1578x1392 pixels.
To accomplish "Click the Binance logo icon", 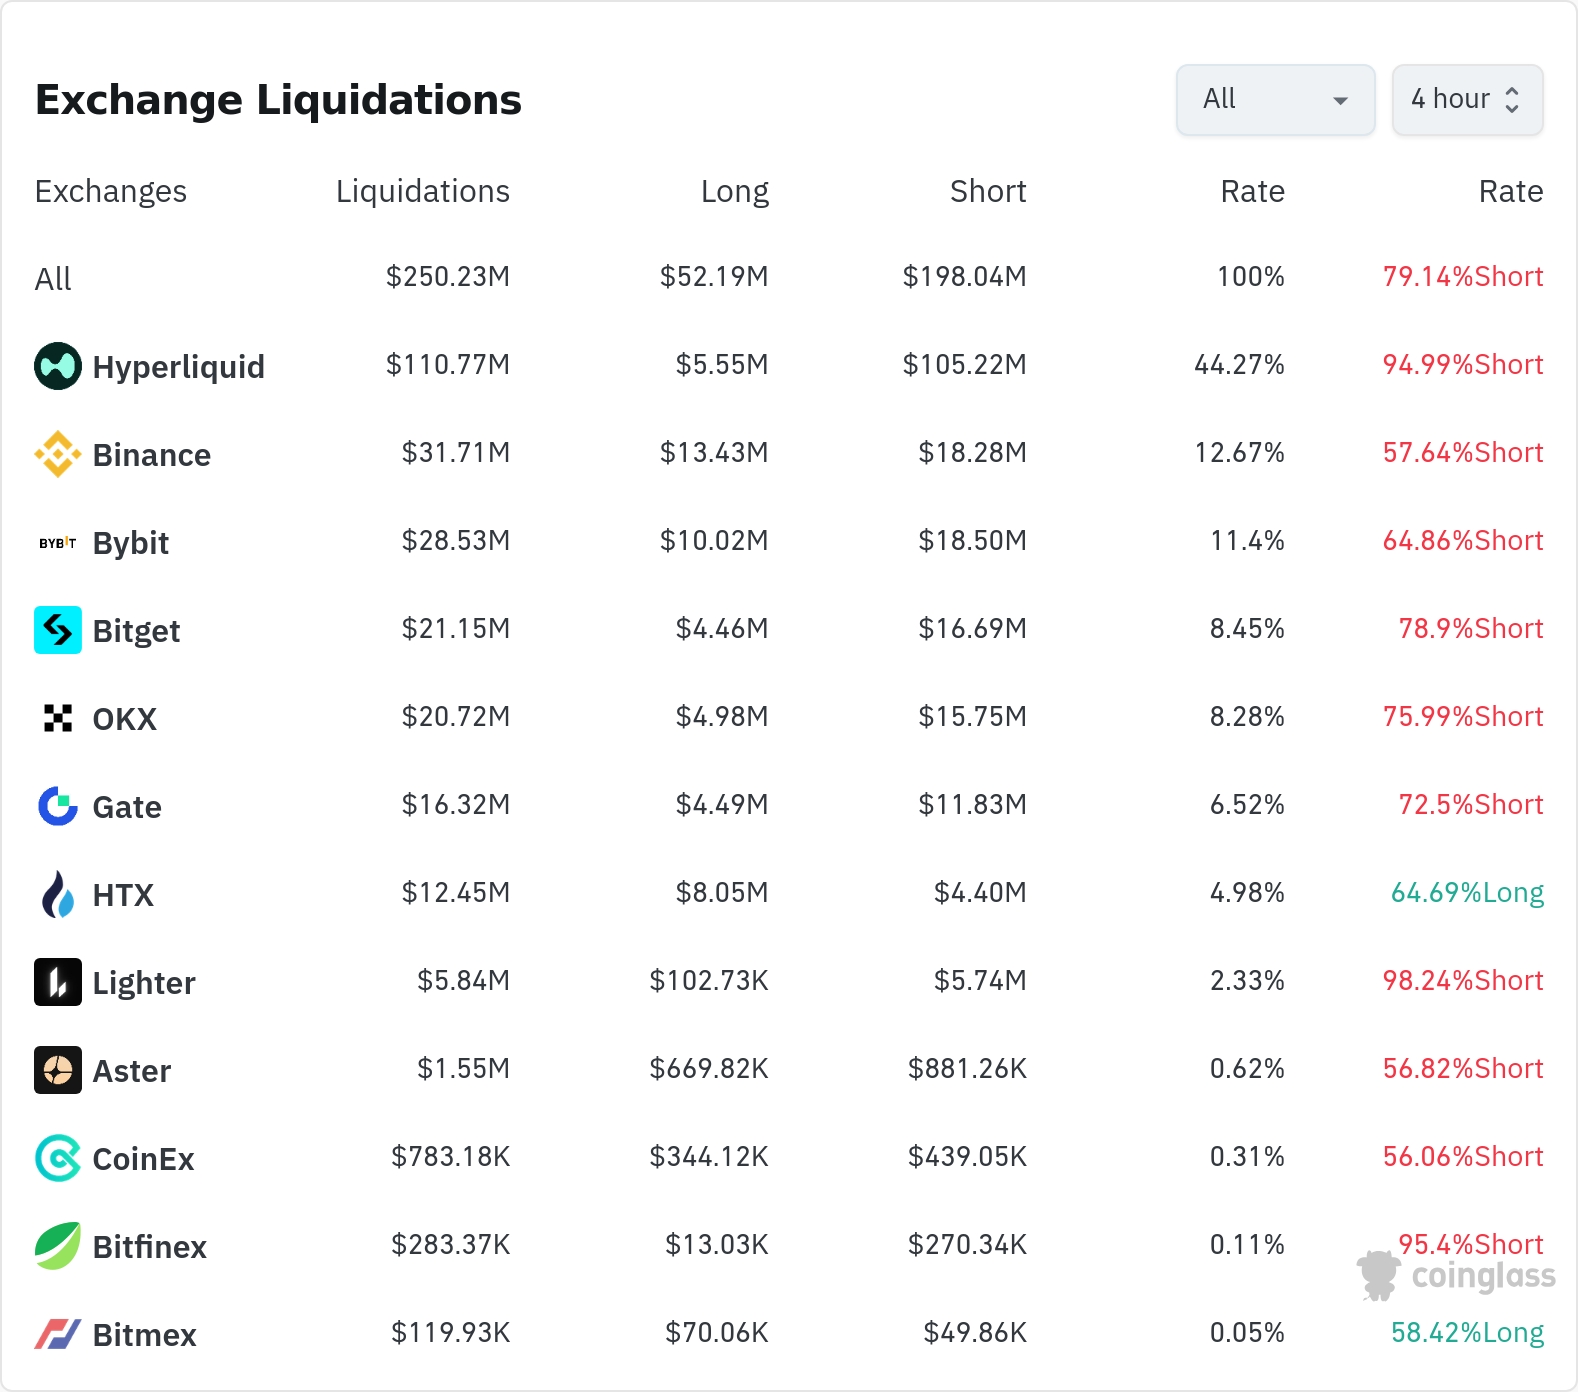I will pos(58,454).
